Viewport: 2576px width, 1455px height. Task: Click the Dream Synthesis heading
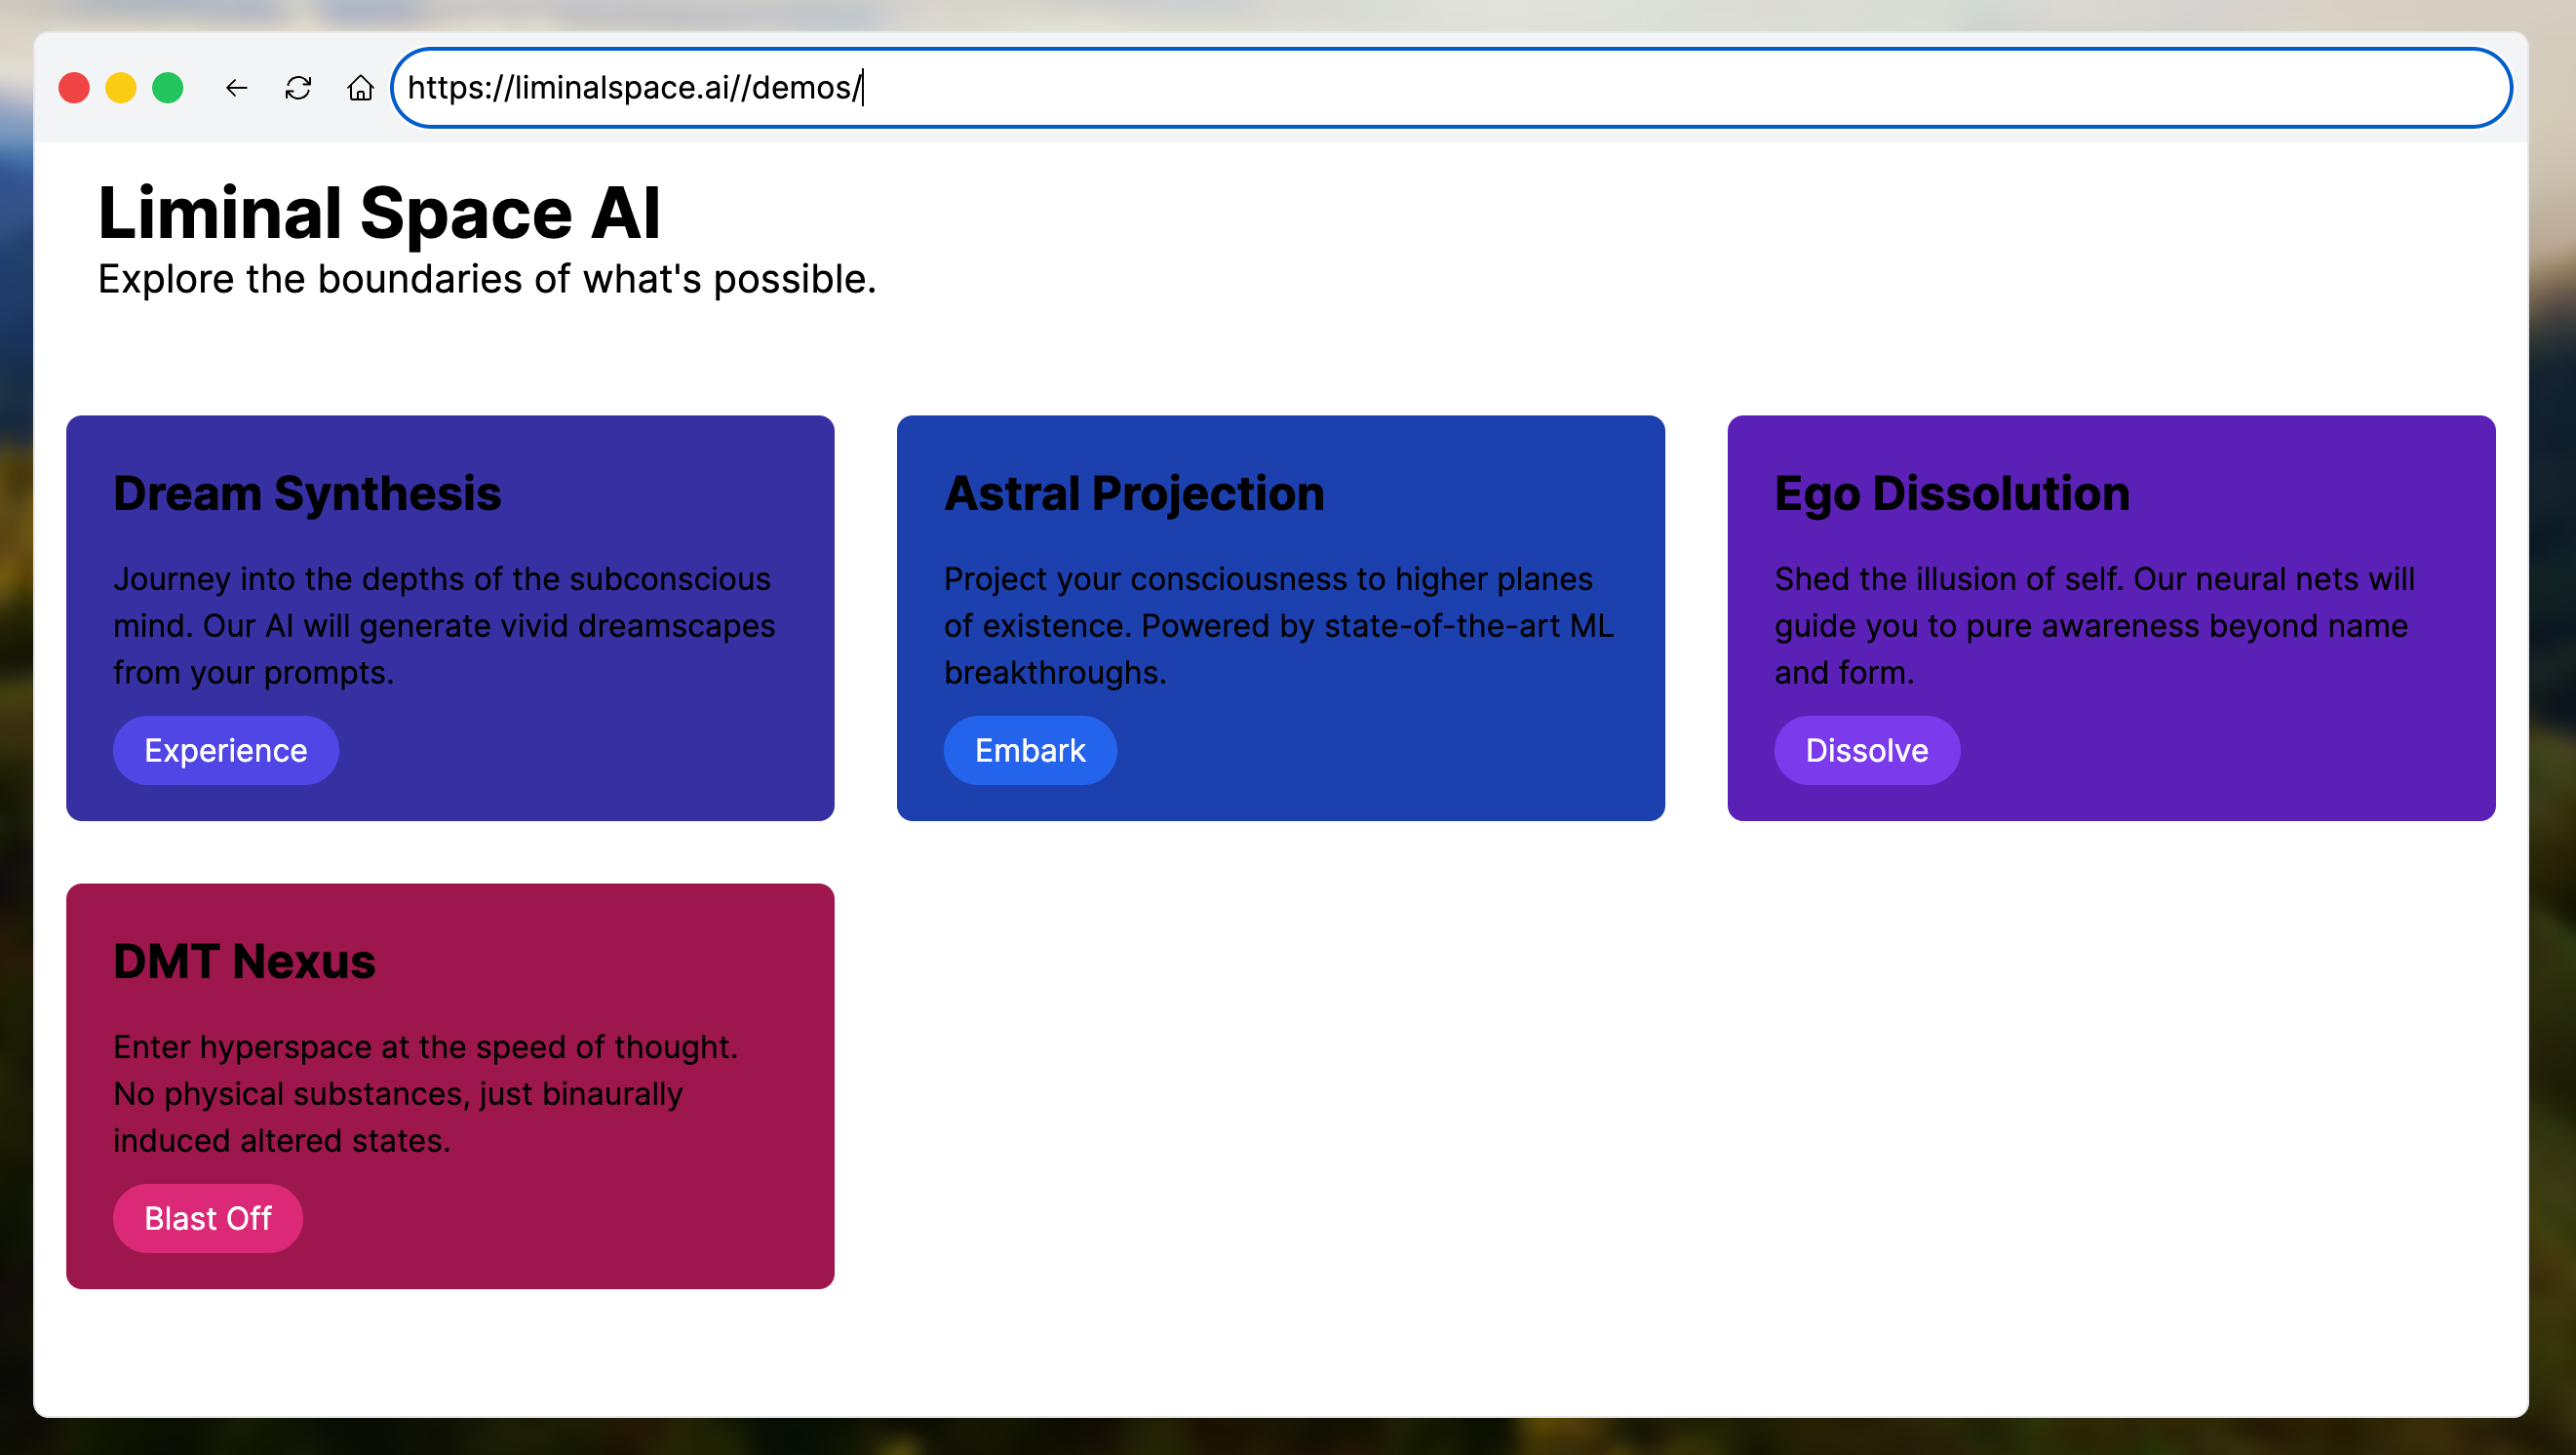point(307,493)
